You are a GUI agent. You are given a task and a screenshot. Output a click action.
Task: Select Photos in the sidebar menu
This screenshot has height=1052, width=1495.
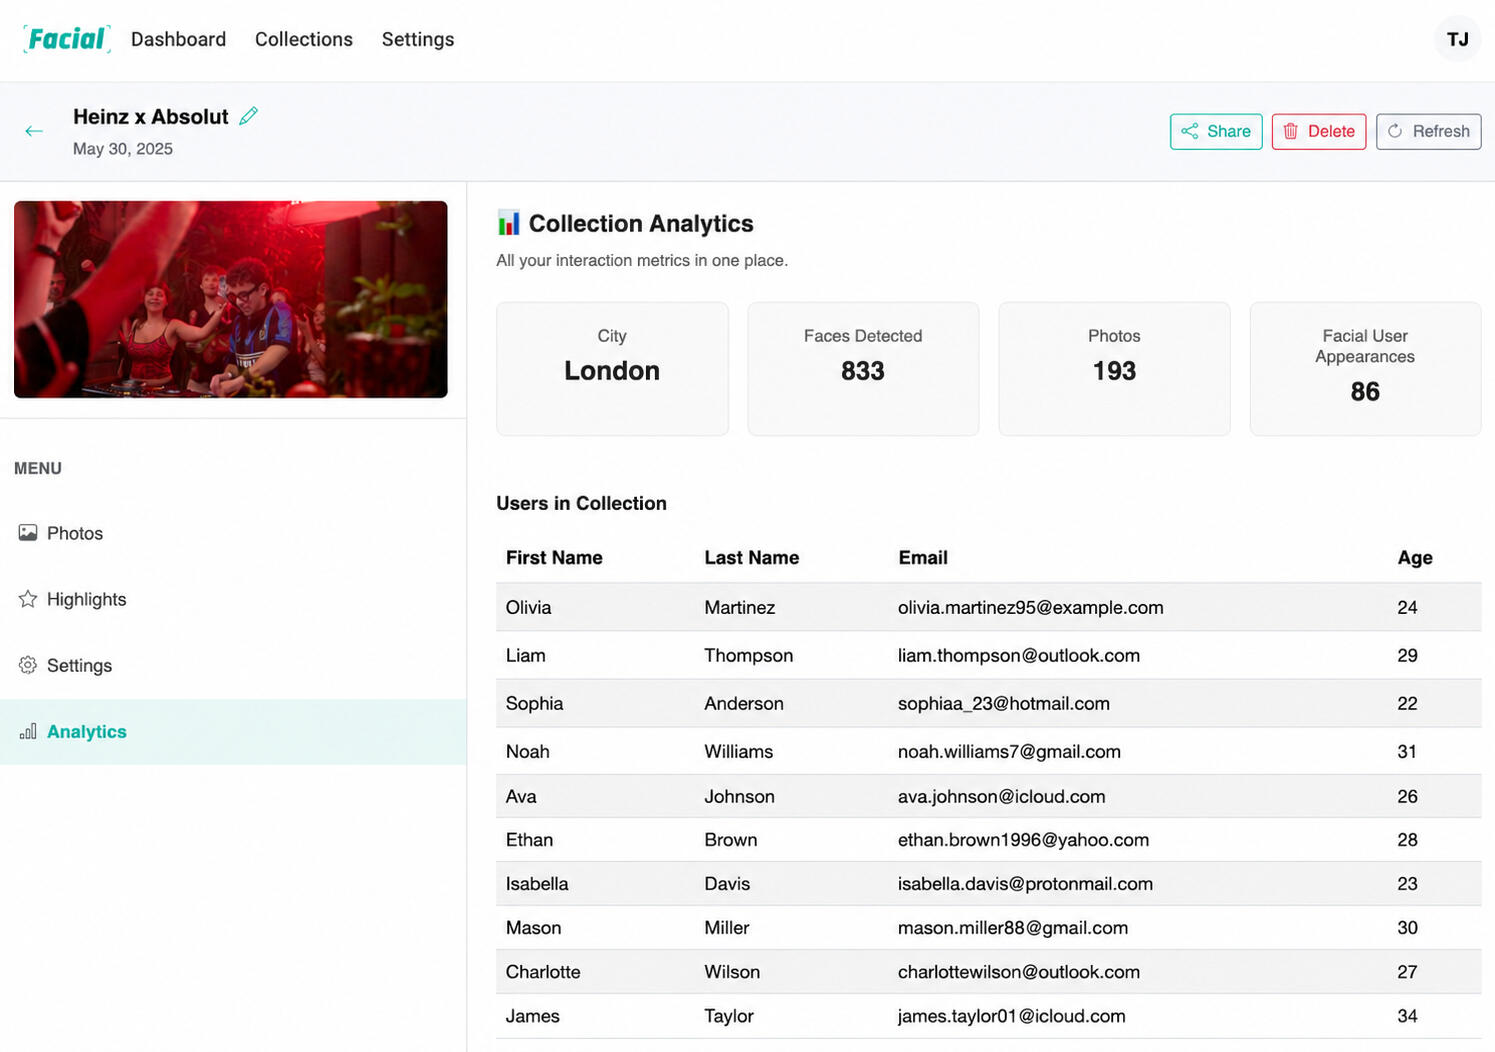coord(233,533)
